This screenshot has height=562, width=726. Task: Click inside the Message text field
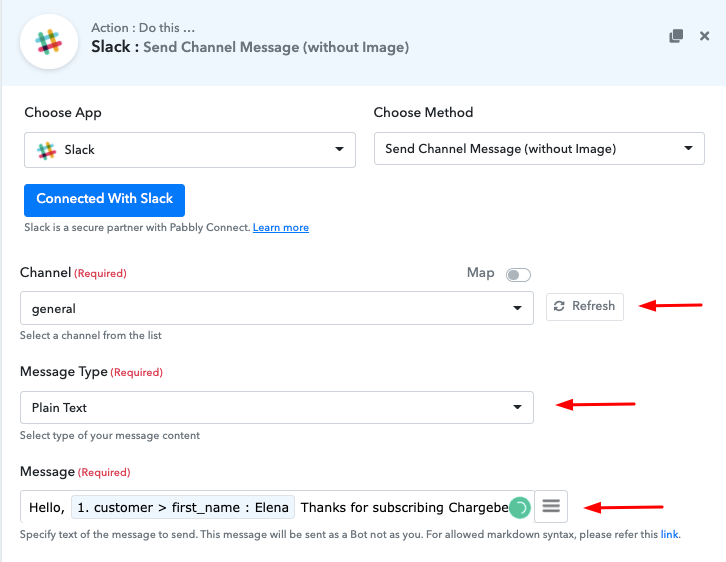tap(277, 507)
